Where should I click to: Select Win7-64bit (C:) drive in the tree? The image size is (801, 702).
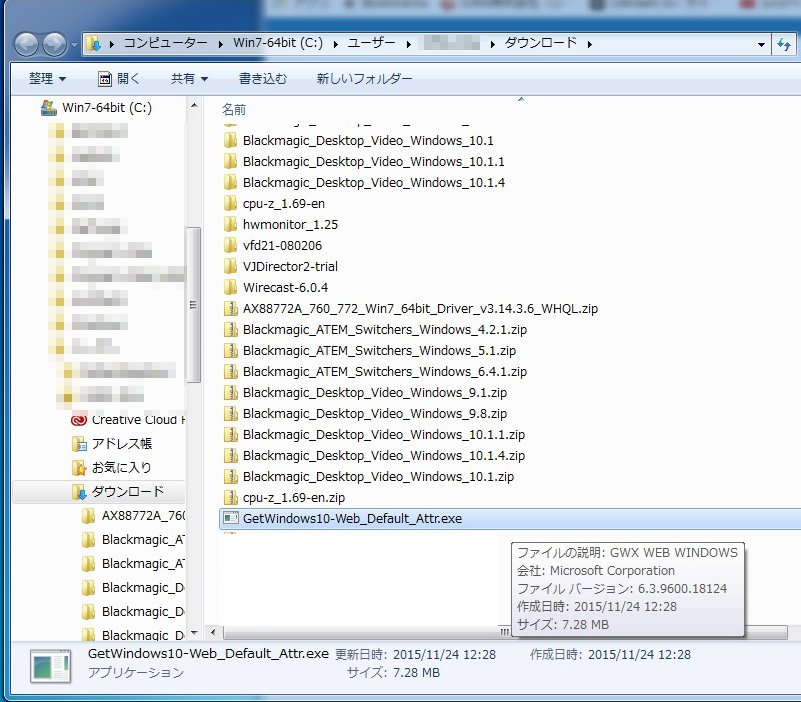point(96,108)
